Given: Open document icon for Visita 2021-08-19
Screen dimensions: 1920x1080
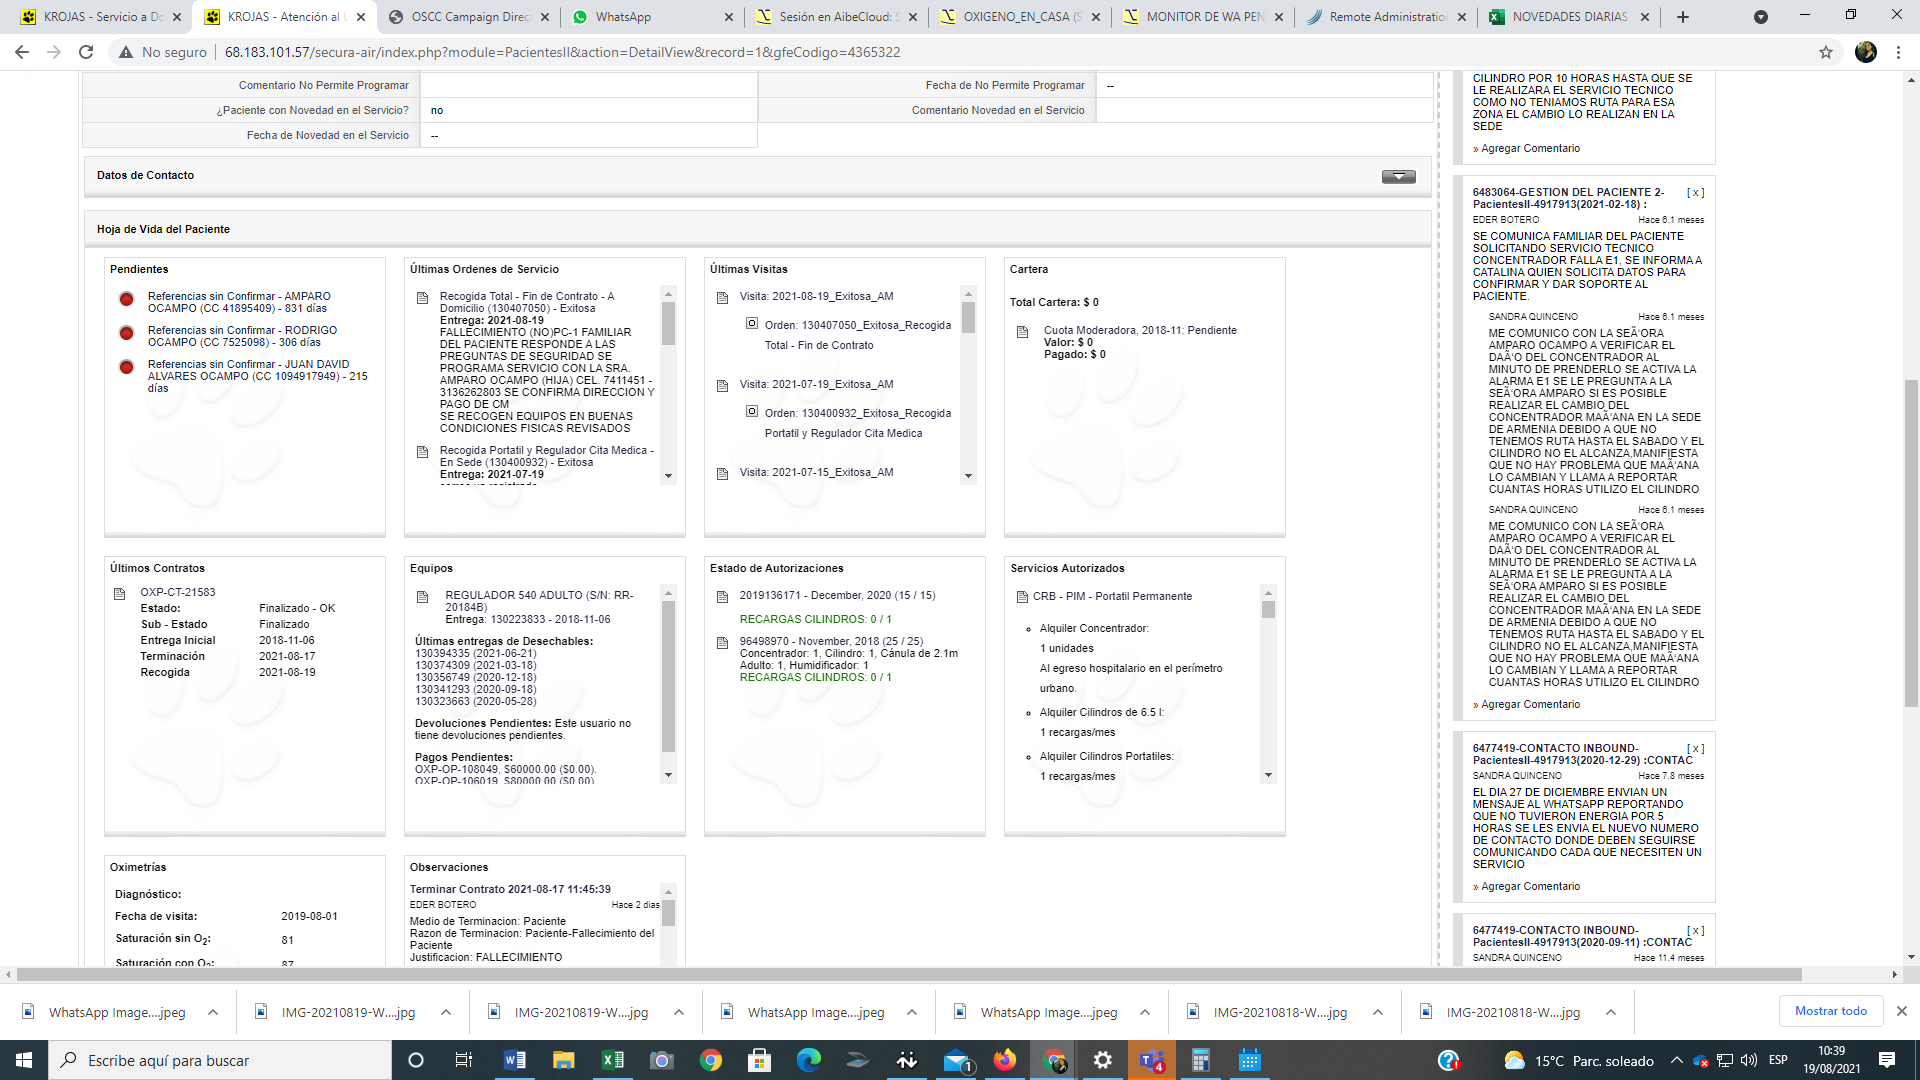Looking at the screenshot, I should 722,298.
